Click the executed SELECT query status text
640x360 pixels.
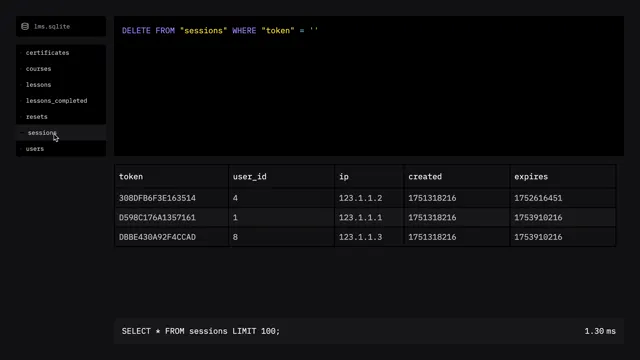click(201, 331)
